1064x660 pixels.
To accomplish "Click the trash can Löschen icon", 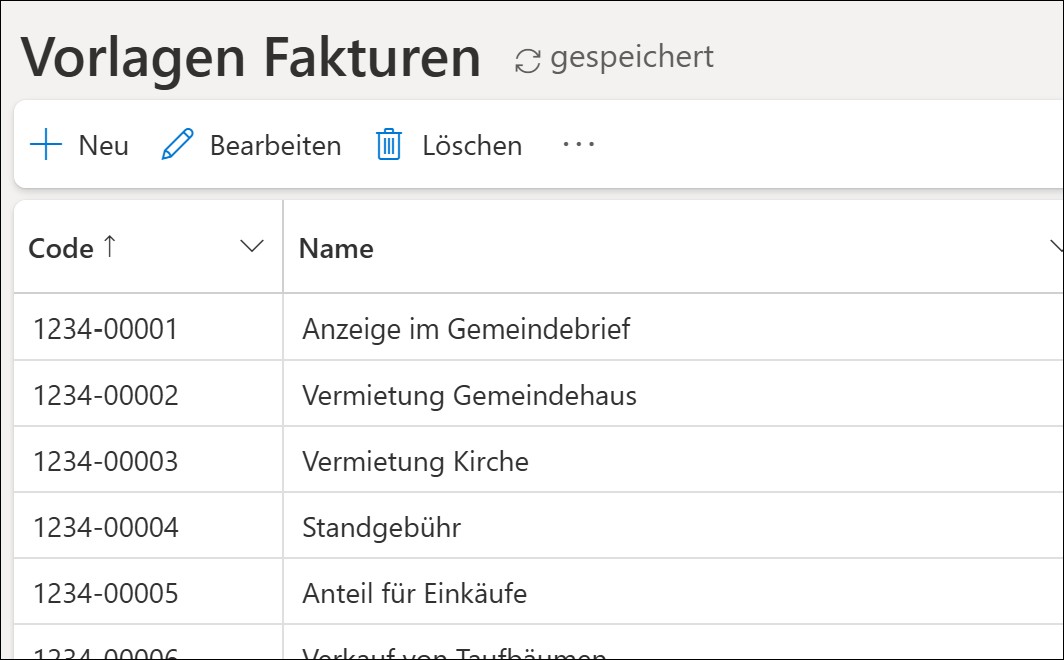I will tap(388, 145).
